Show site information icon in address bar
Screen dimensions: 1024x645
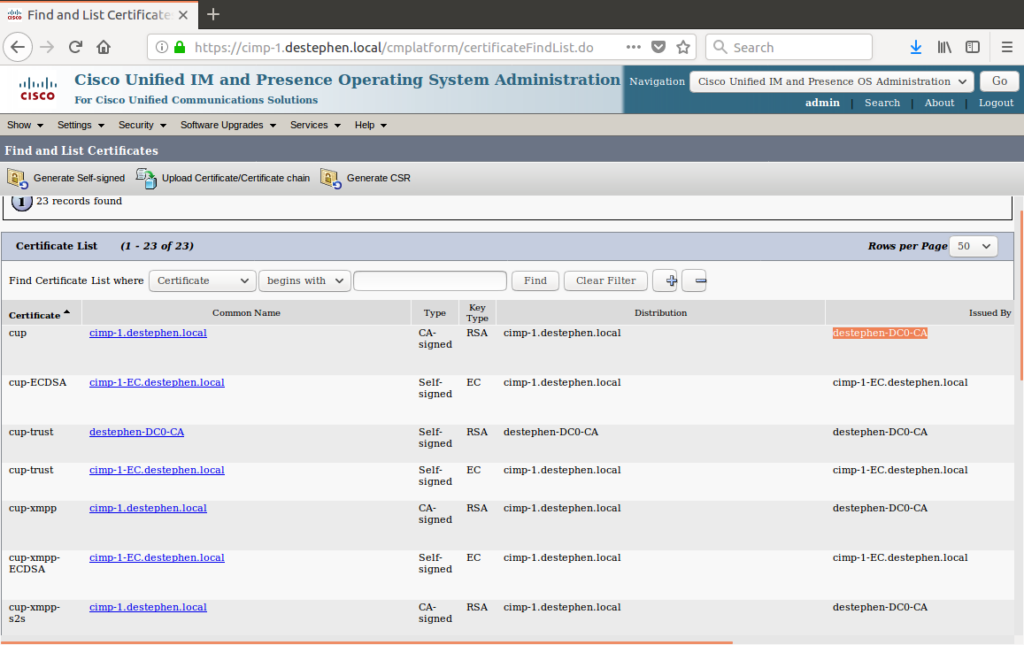(161, 47)
